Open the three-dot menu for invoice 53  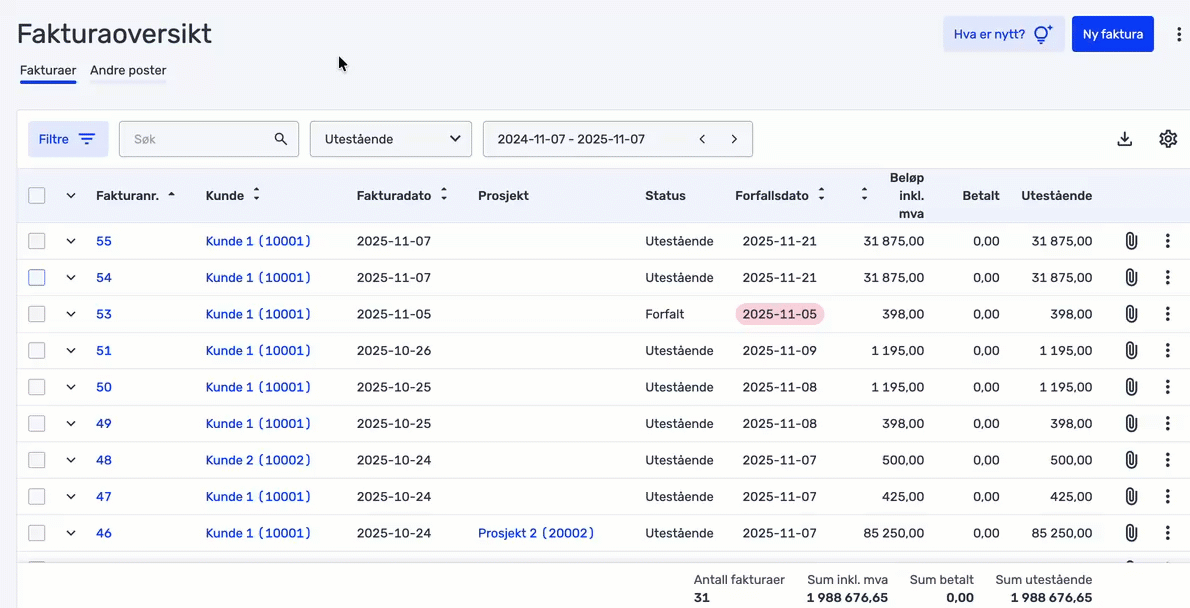coord(1167,314)
